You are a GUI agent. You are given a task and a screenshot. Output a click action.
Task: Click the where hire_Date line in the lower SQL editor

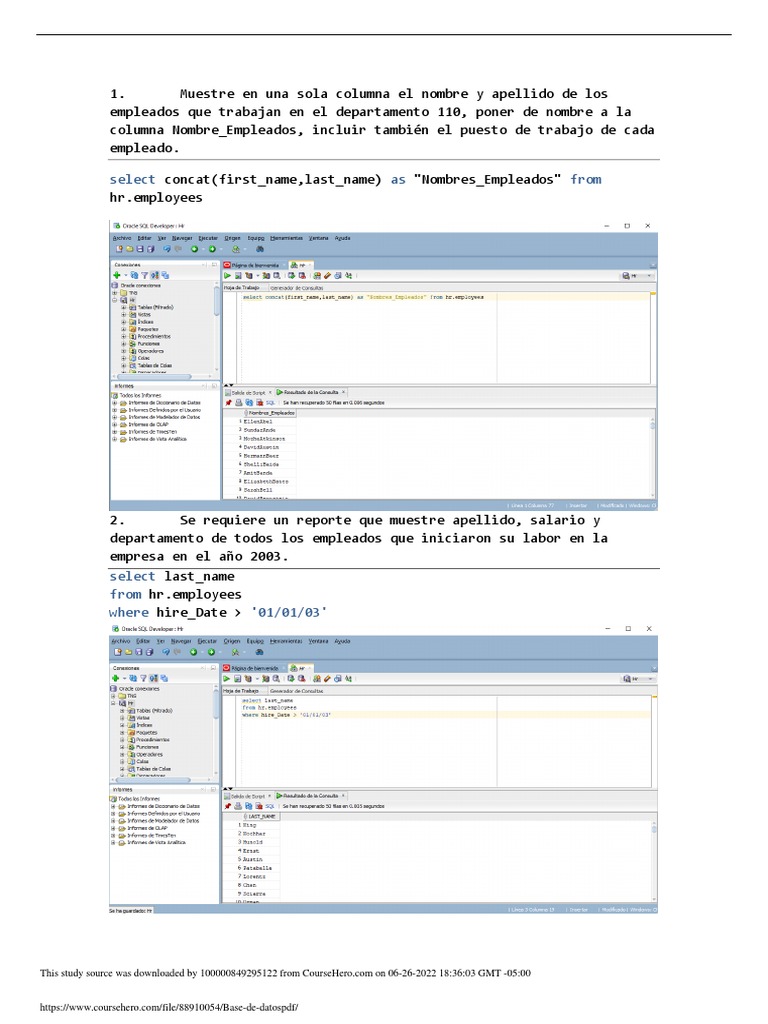tap(287, 715)
